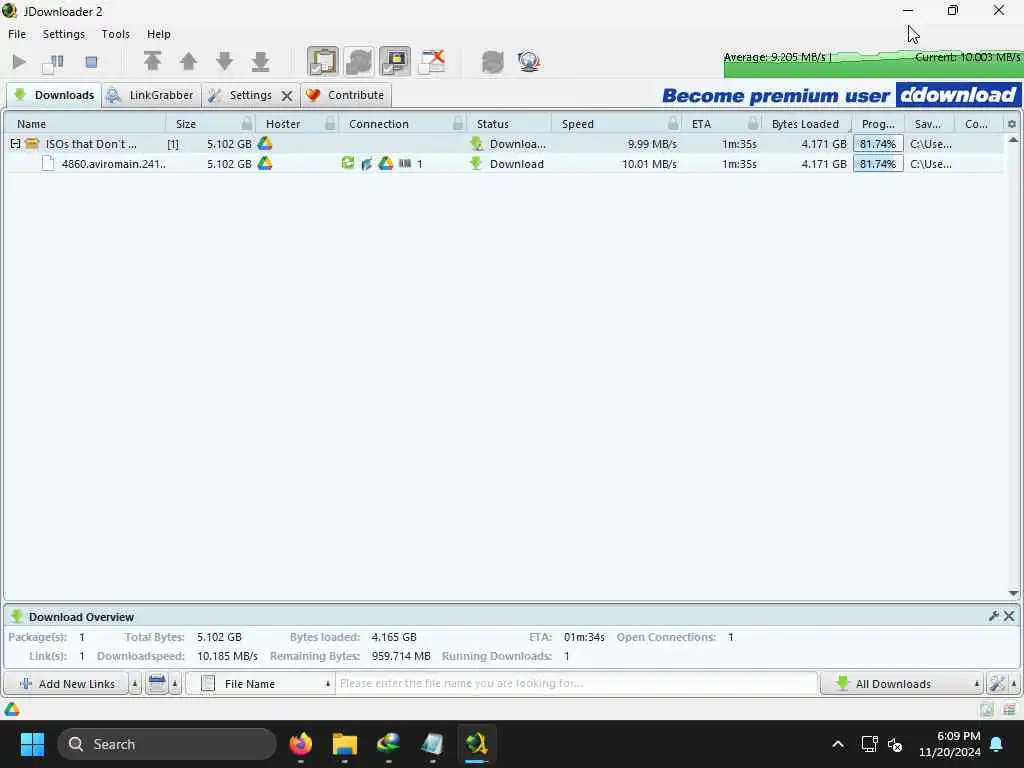Click the Download status icon in file row
Image resolution: width=1024 pixels, height=768 pixels.
click(x=476, y=163)
